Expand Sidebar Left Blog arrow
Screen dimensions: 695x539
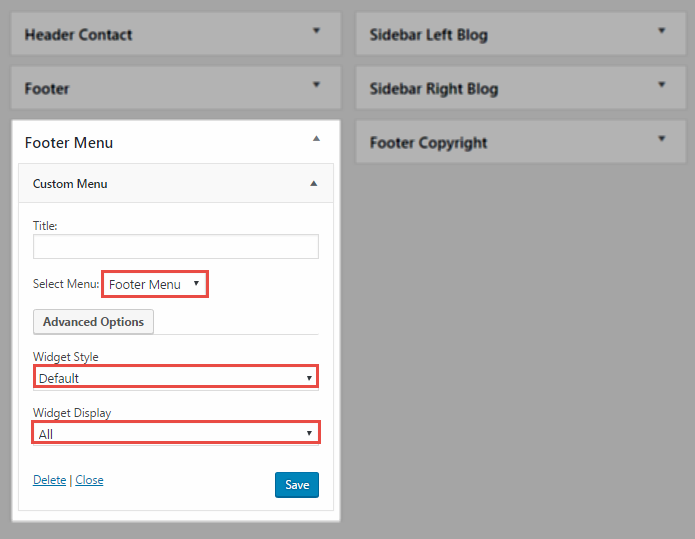pos(661,31)
